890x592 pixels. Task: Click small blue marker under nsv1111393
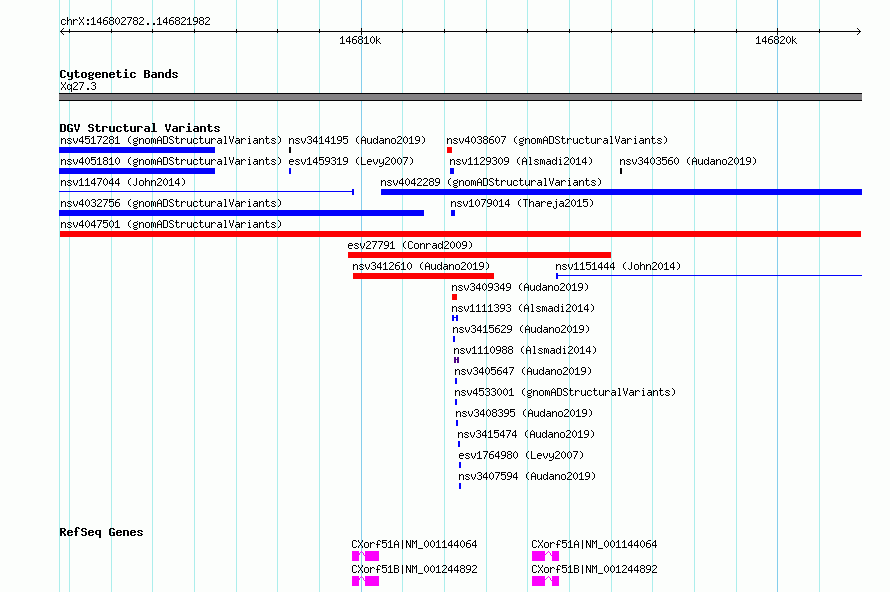pos(455,318)
